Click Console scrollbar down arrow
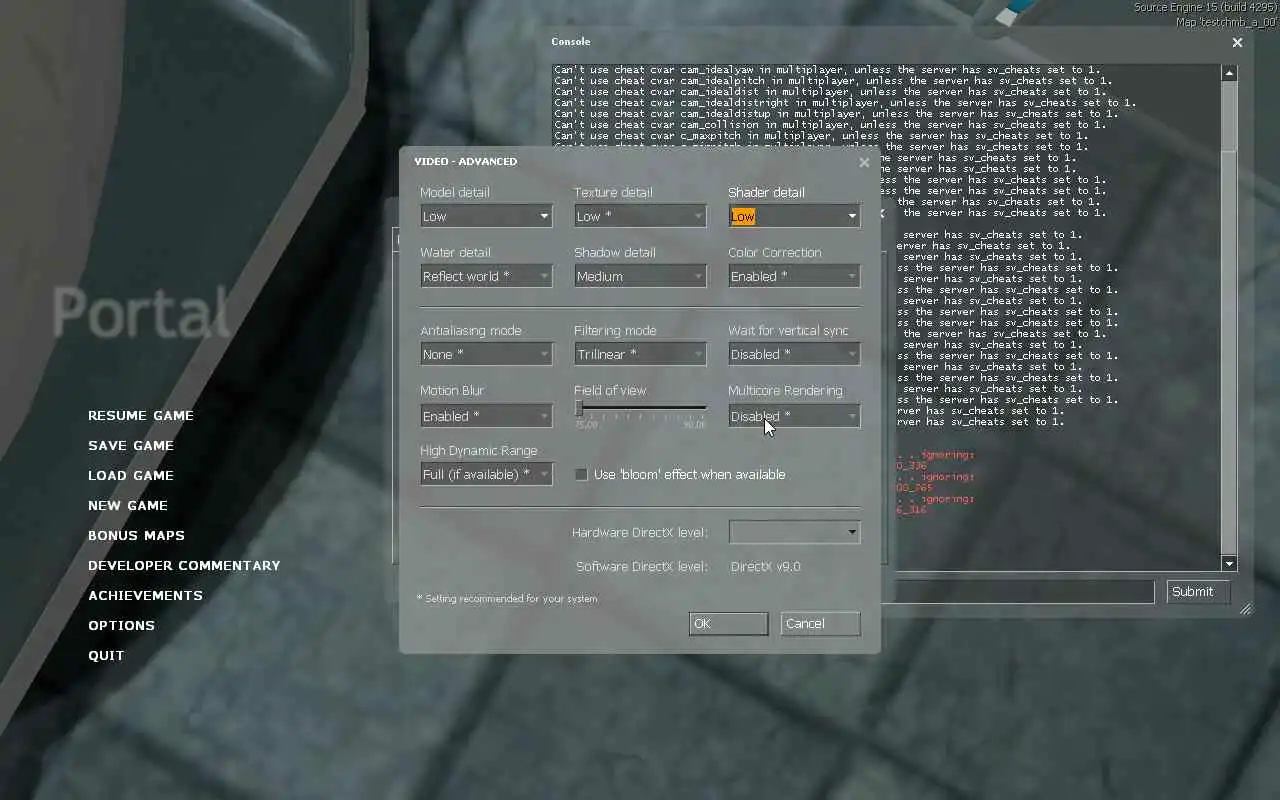Image resolution: width=1280 pixels, height=800 pixels. pyautogui.click(x=1229, y=564)
